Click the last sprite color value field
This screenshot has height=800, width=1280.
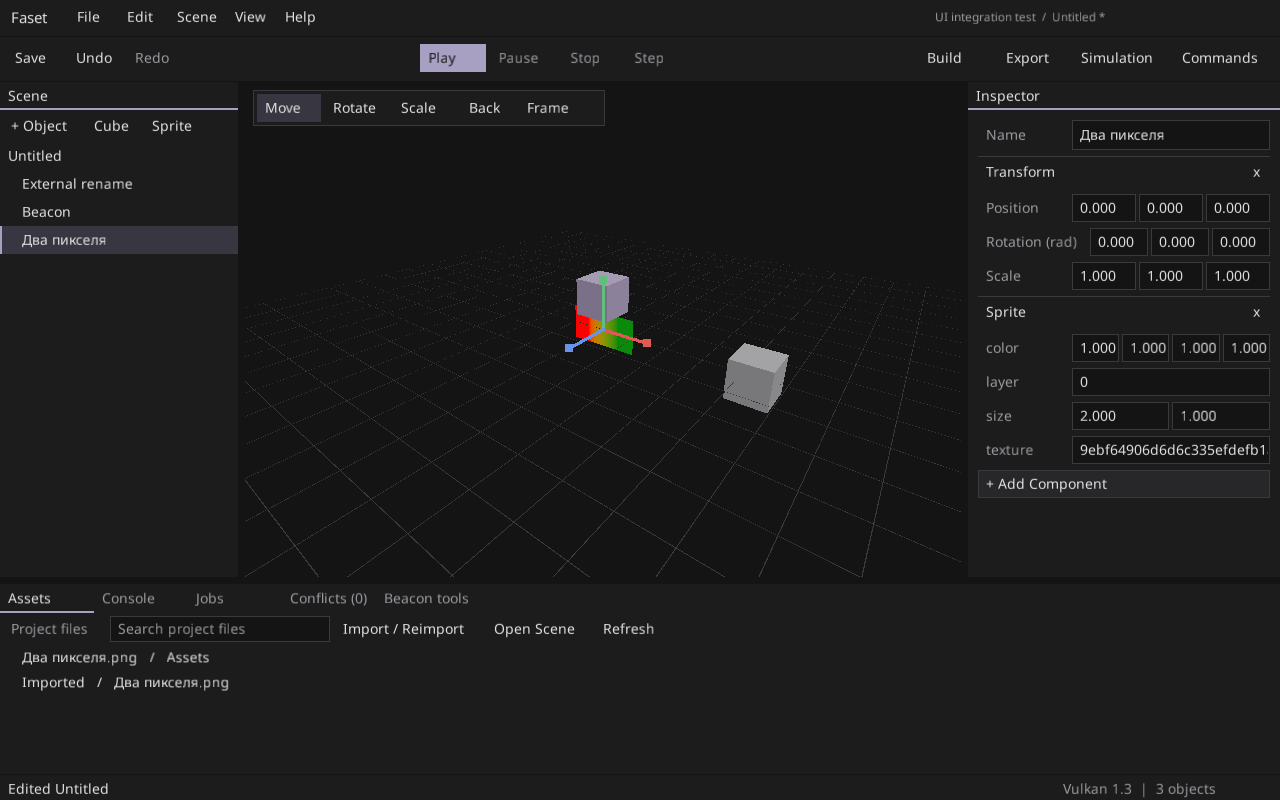pos(1246,348)
